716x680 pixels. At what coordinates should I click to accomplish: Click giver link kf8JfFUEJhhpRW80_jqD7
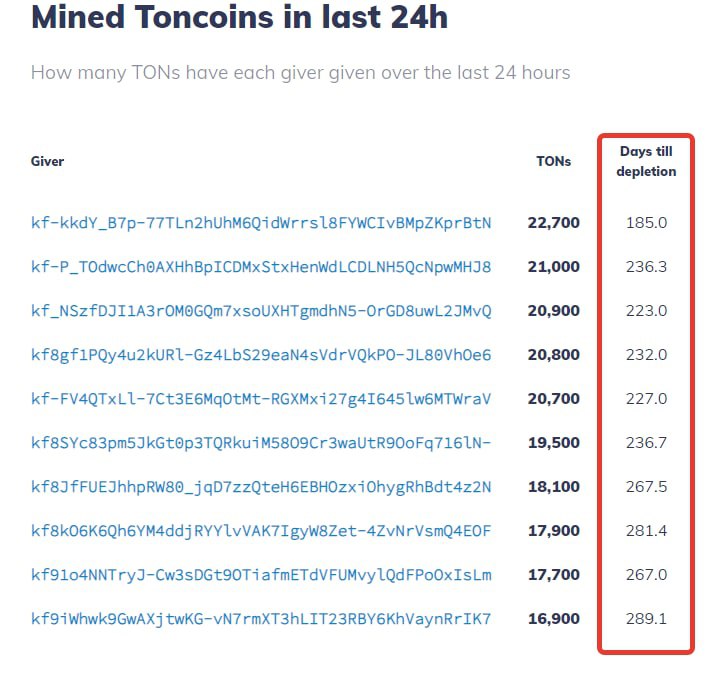pos(261,487)
